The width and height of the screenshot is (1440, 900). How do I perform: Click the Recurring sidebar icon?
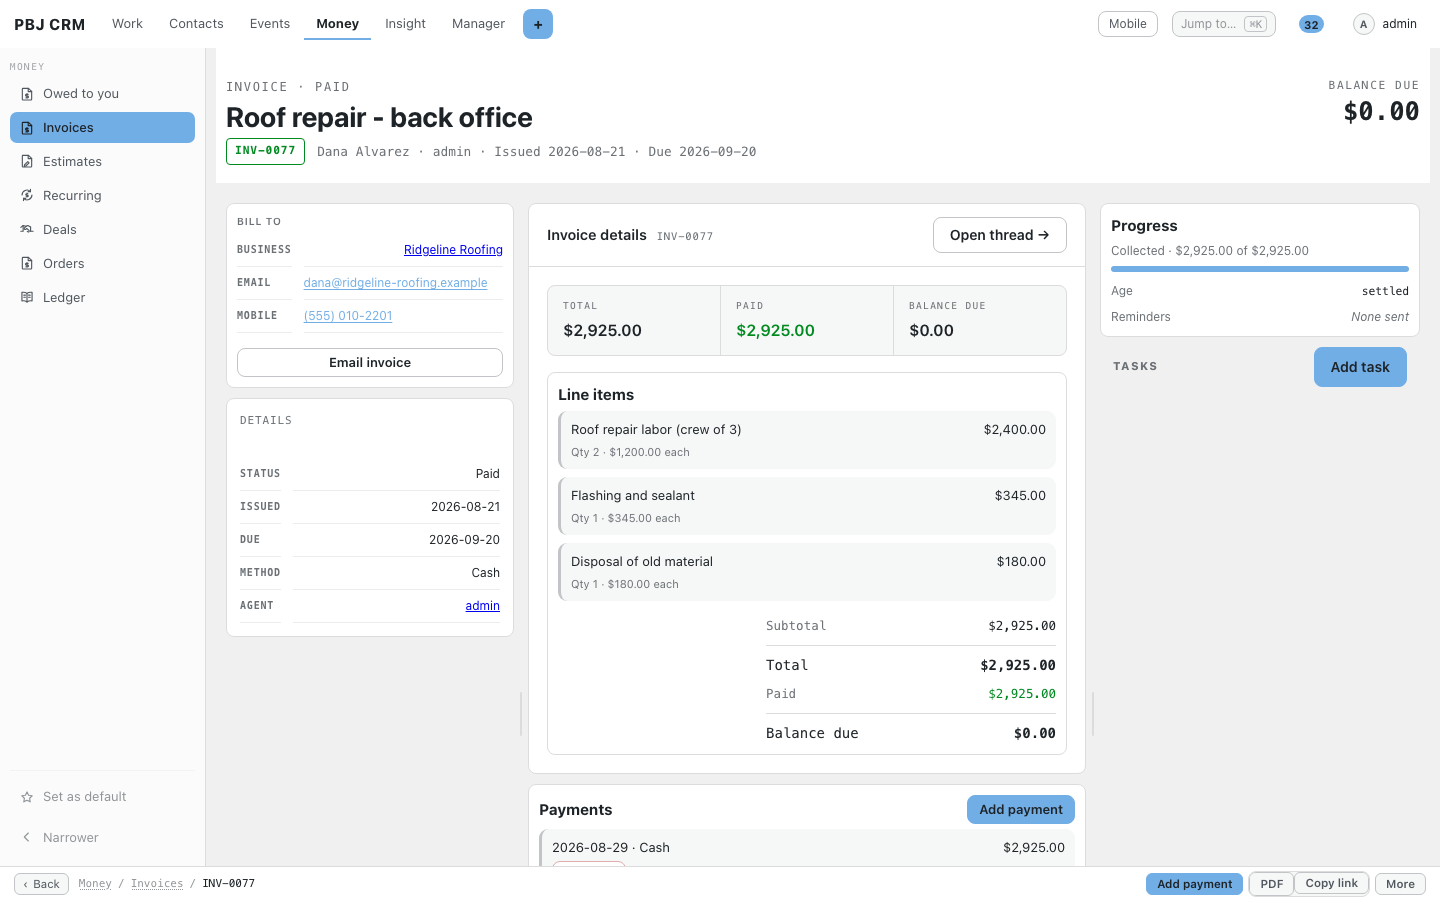[27, 196]
